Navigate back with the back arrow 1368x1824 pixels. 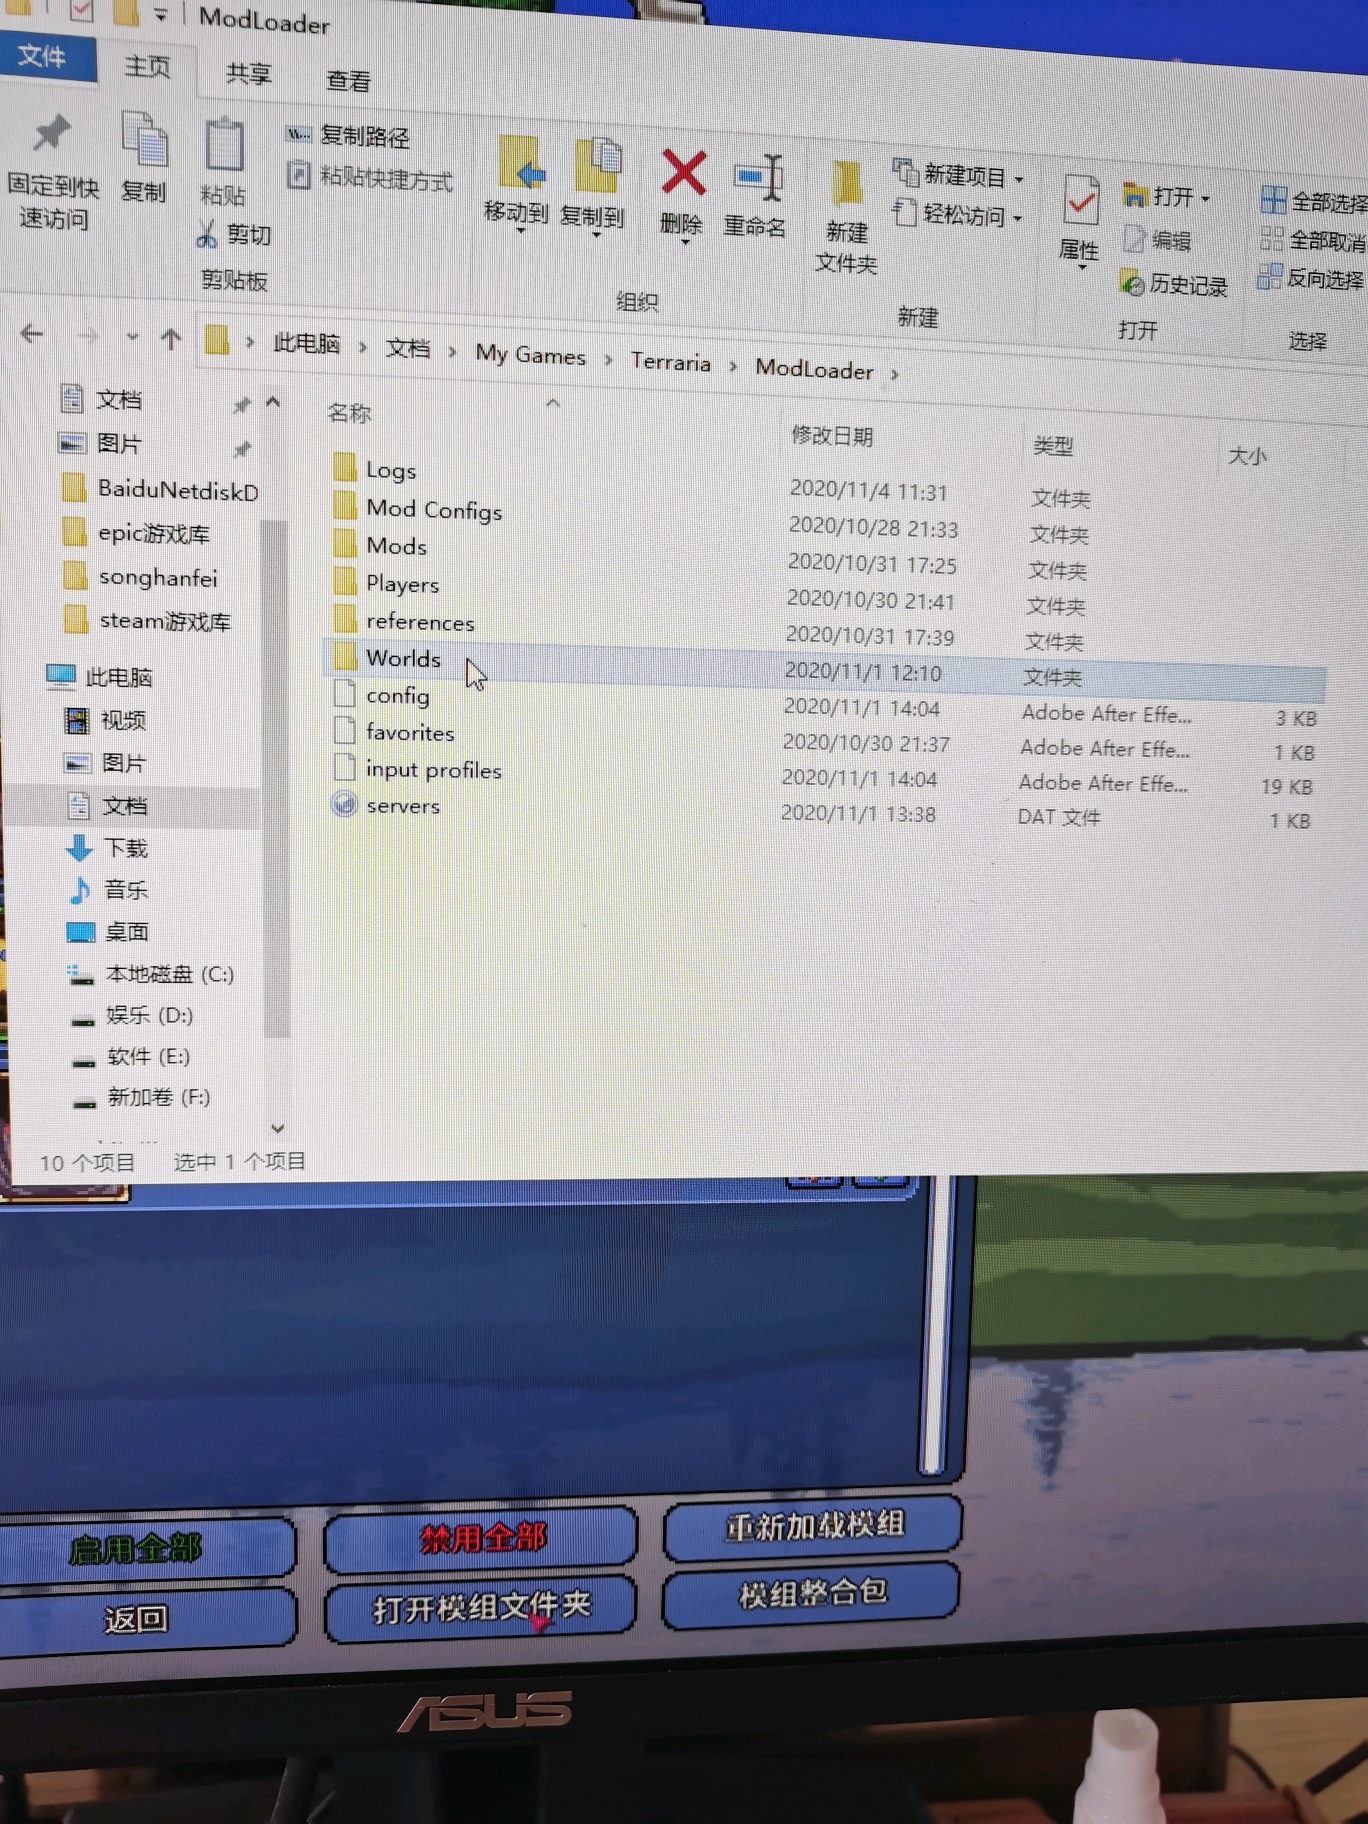coord(32,334)
